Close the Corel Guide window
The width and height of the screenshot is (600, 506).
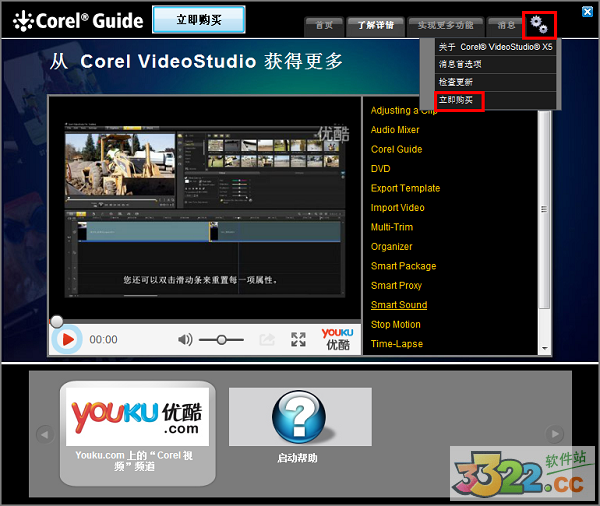click(x=587, y=11)
